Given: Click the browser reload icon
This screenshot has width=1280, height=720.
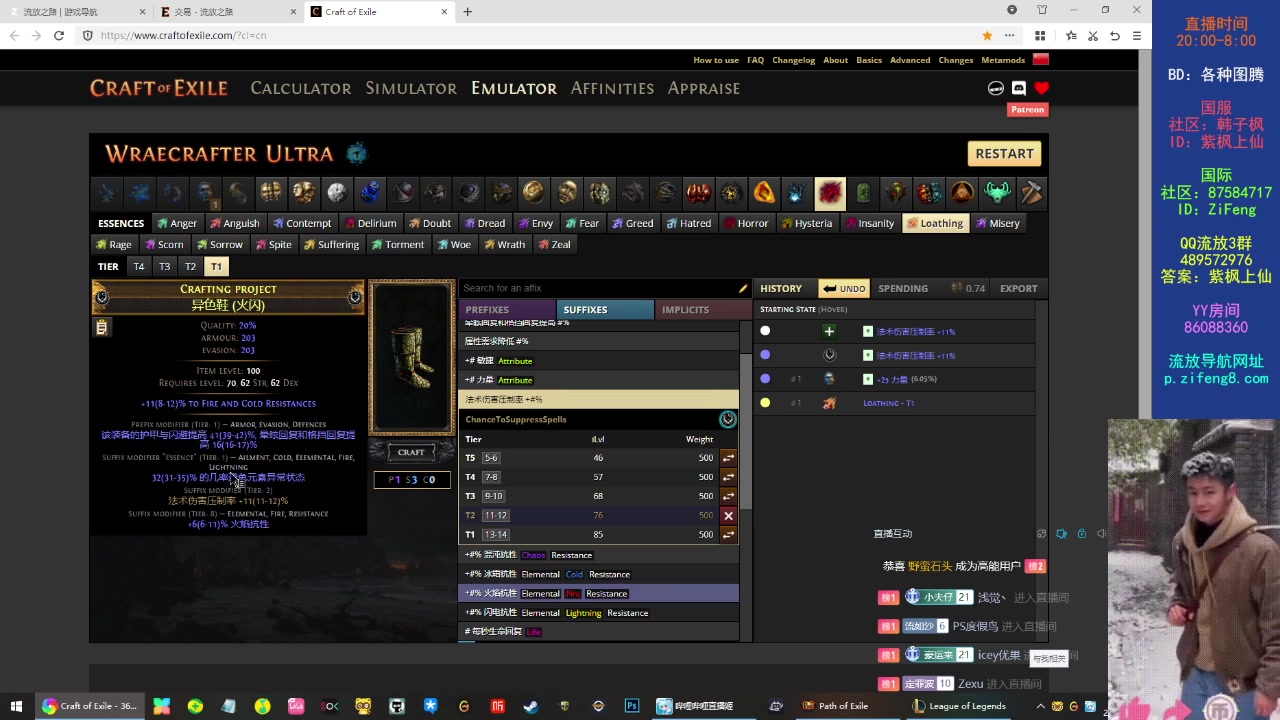Looking at the screenshot, I should (x=59, y=35).
